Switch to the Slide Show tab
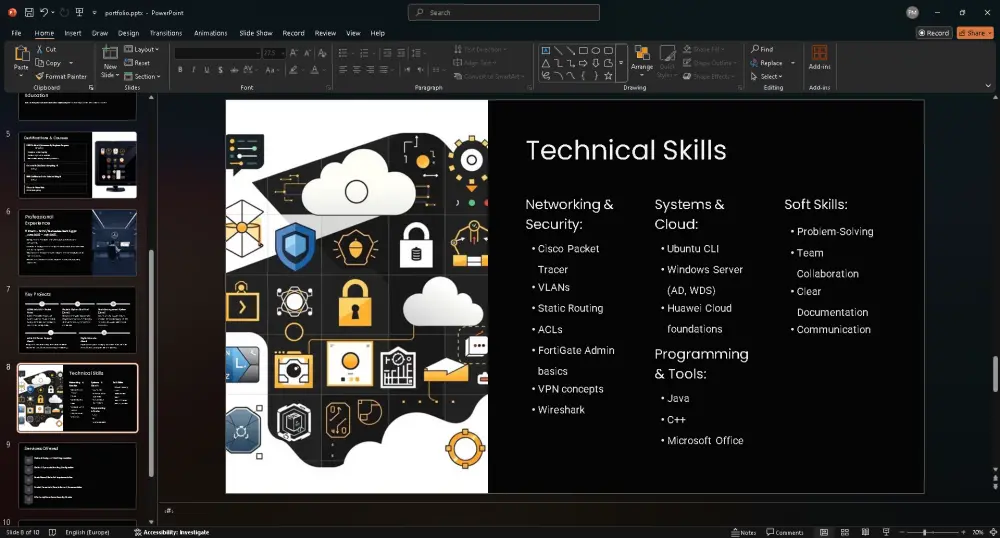Viewport: 1000px width, 538px height. tap(256, 33)
